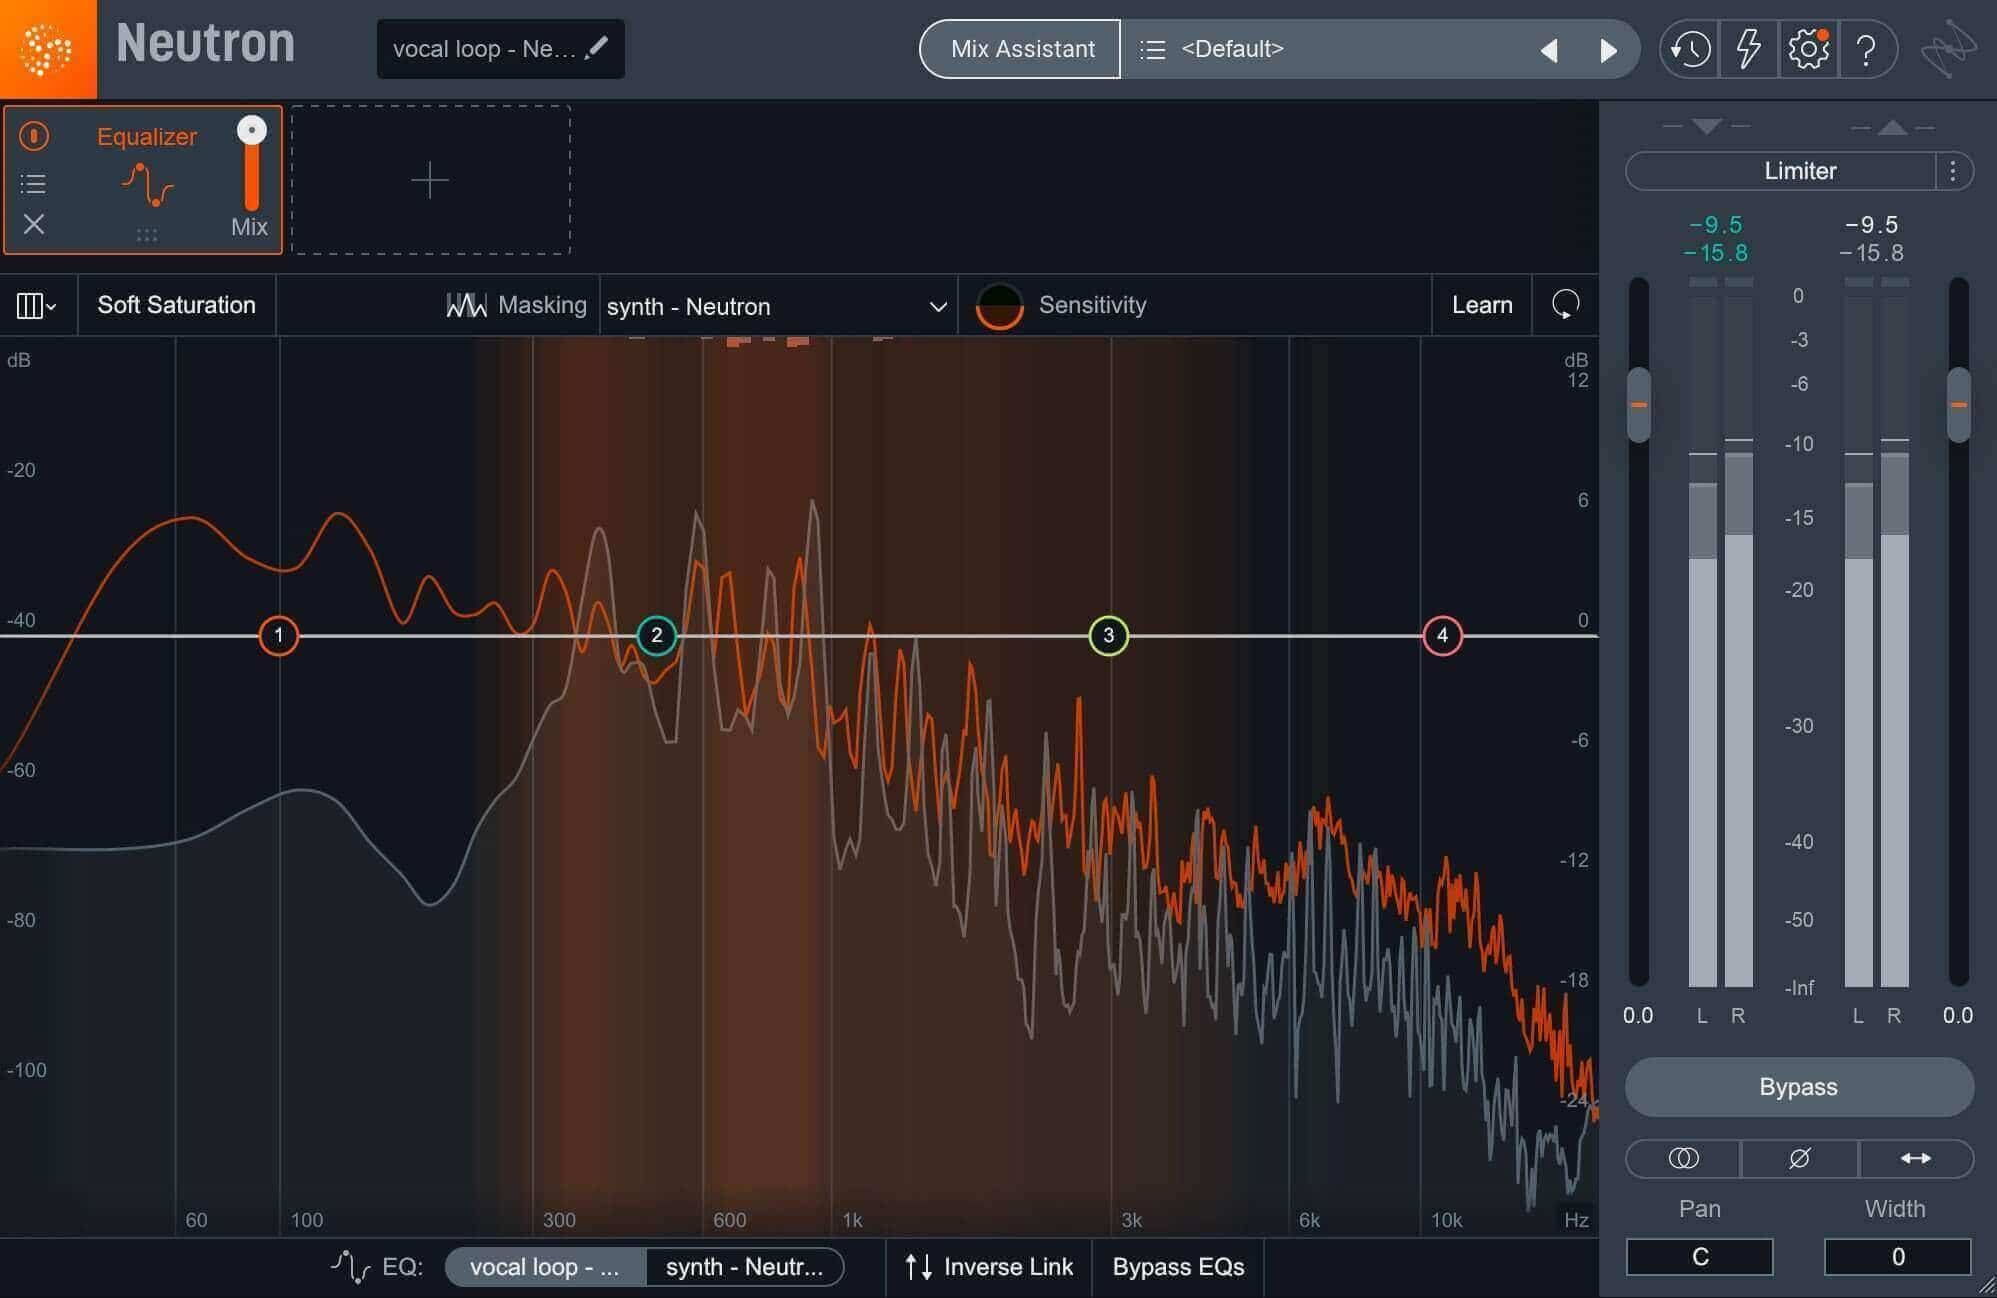Image resolution: width=1997 pixels, height=1298 pixels.
Task: Click the EQ curve icon in bottom bar
Action: 351,1266
